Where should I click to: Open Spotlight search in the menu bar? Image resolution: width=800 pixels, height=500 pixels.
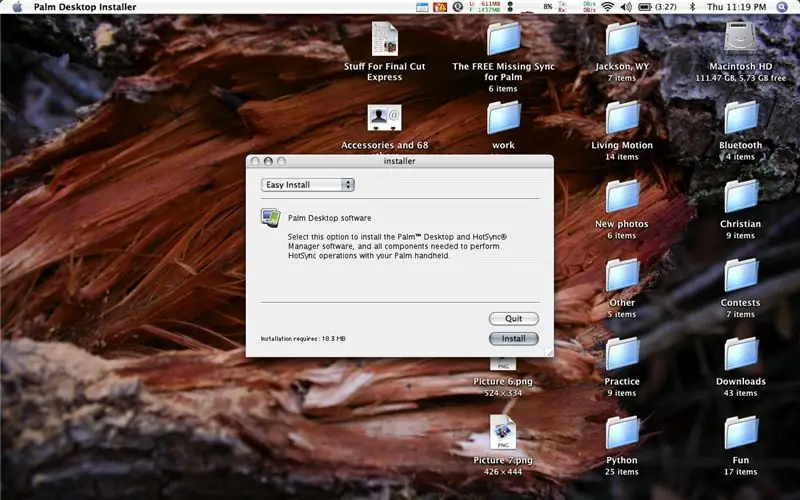(x=782, y=7)
